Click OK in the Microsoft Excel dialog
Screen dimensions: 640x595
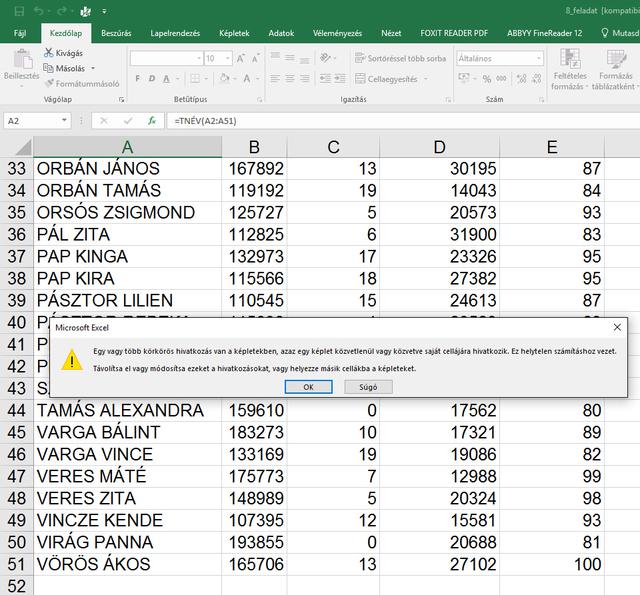tap(309, 387)
